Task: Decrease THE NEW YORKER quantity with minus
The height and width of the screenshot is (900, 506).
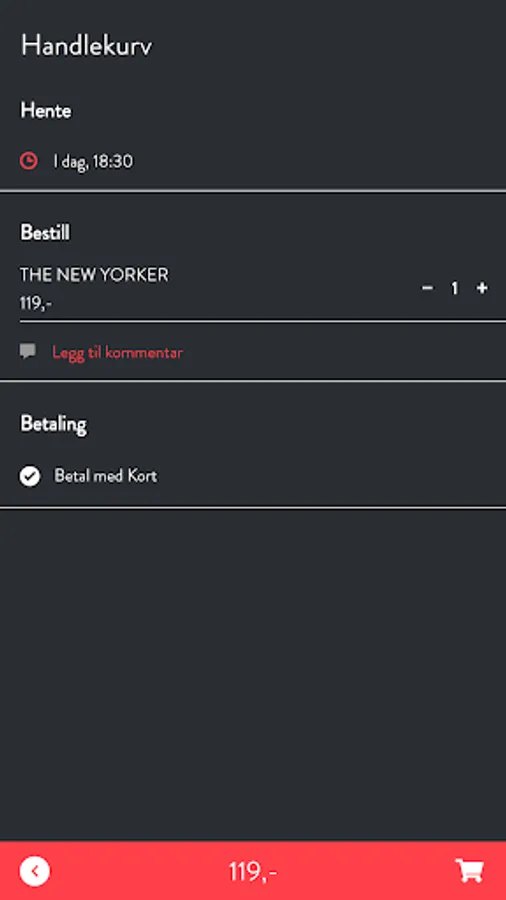Action: pyautogui.click(x=427, y=288)
